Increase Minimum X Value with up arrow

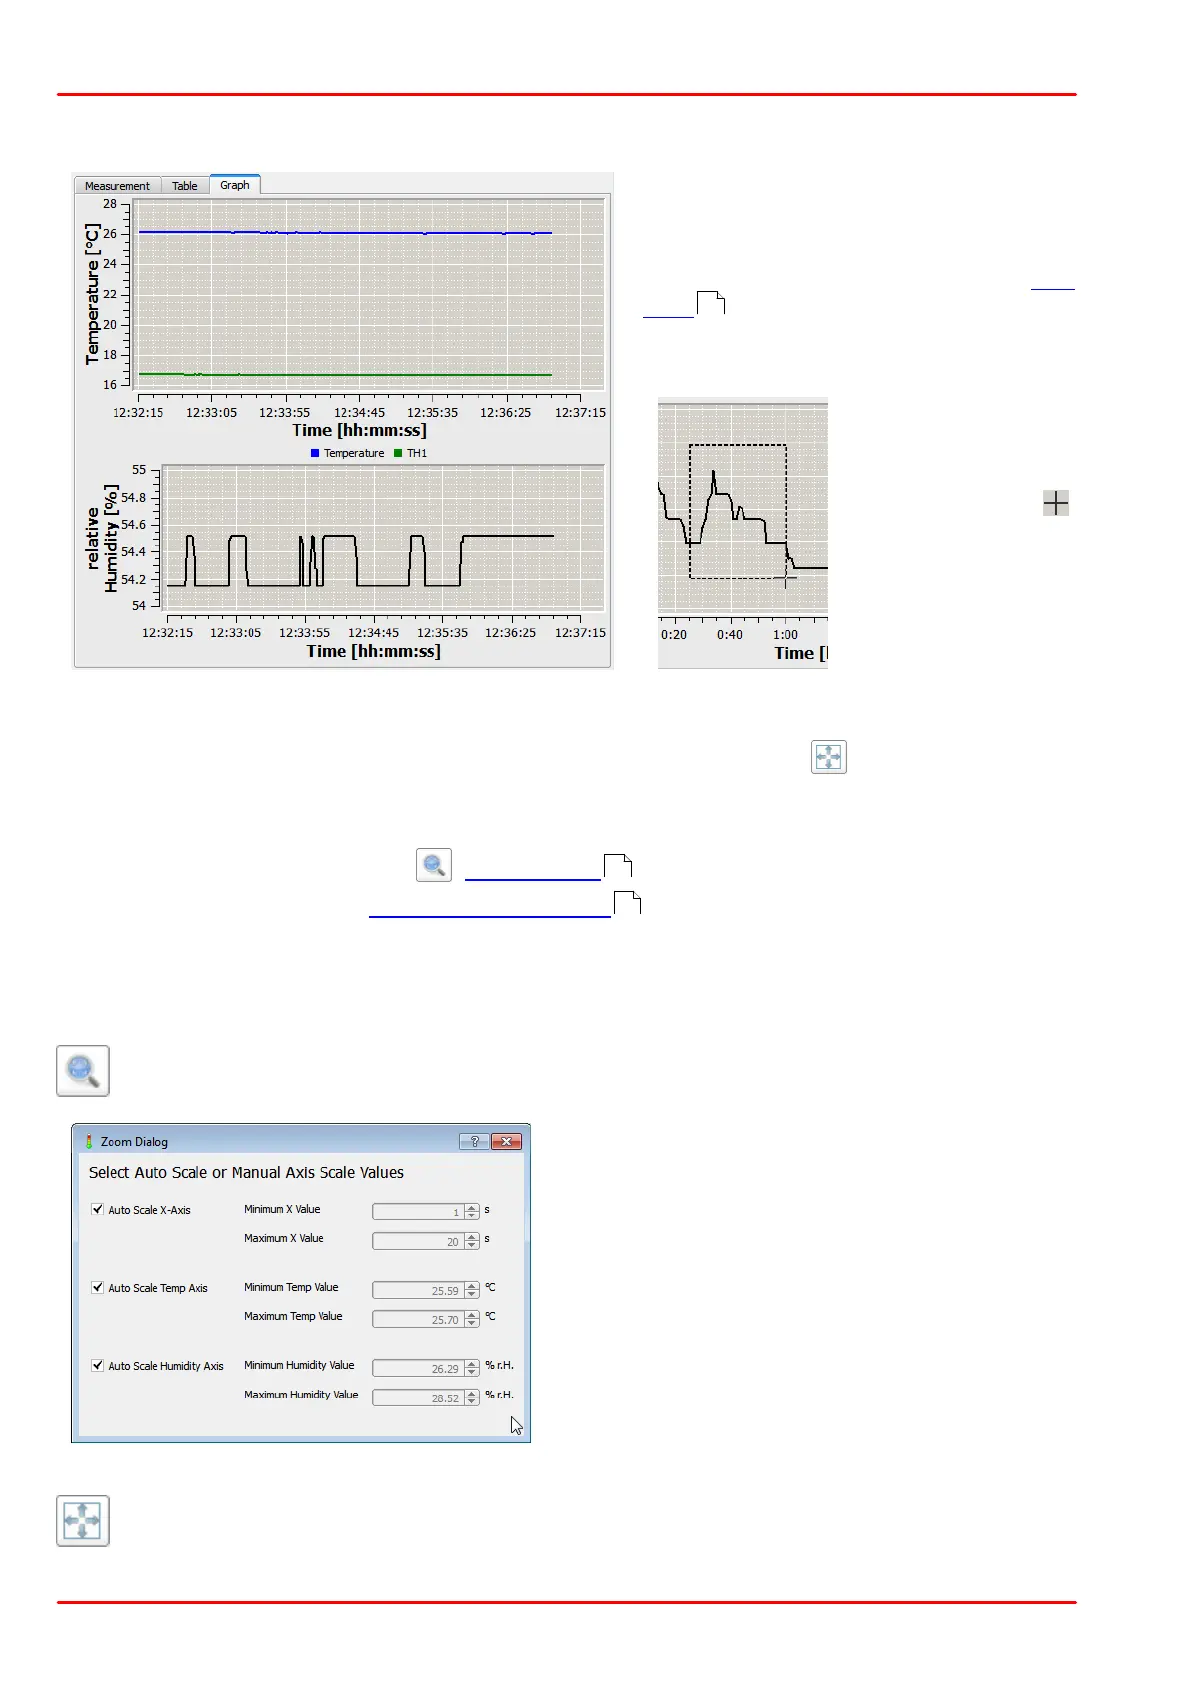click(x=472, y=1208)
